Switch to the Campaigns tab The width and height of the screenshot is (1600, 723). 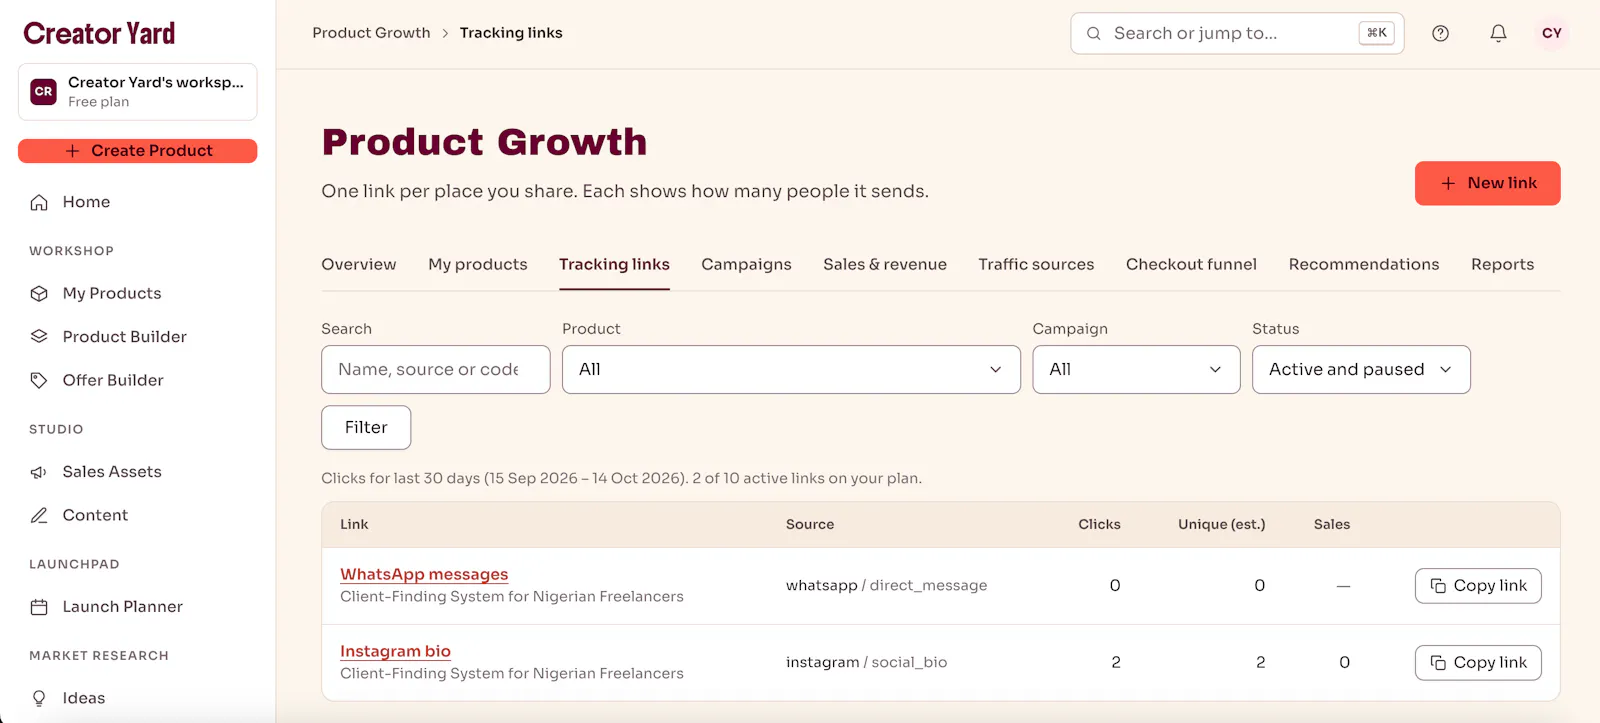[x=746, y=264]
